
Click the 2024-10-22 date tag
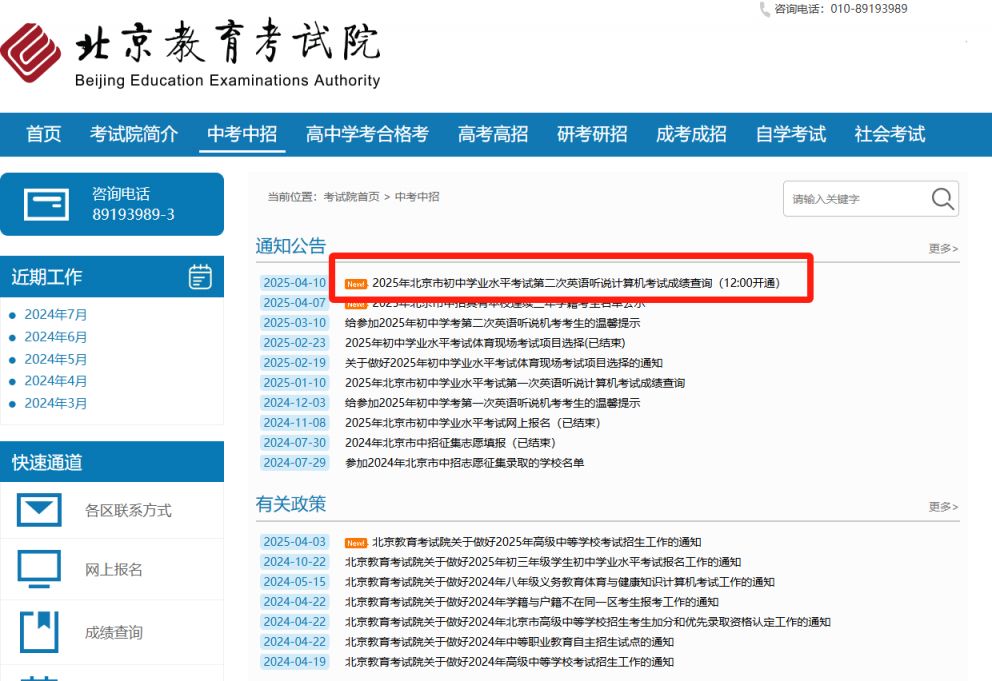point(295,562)
